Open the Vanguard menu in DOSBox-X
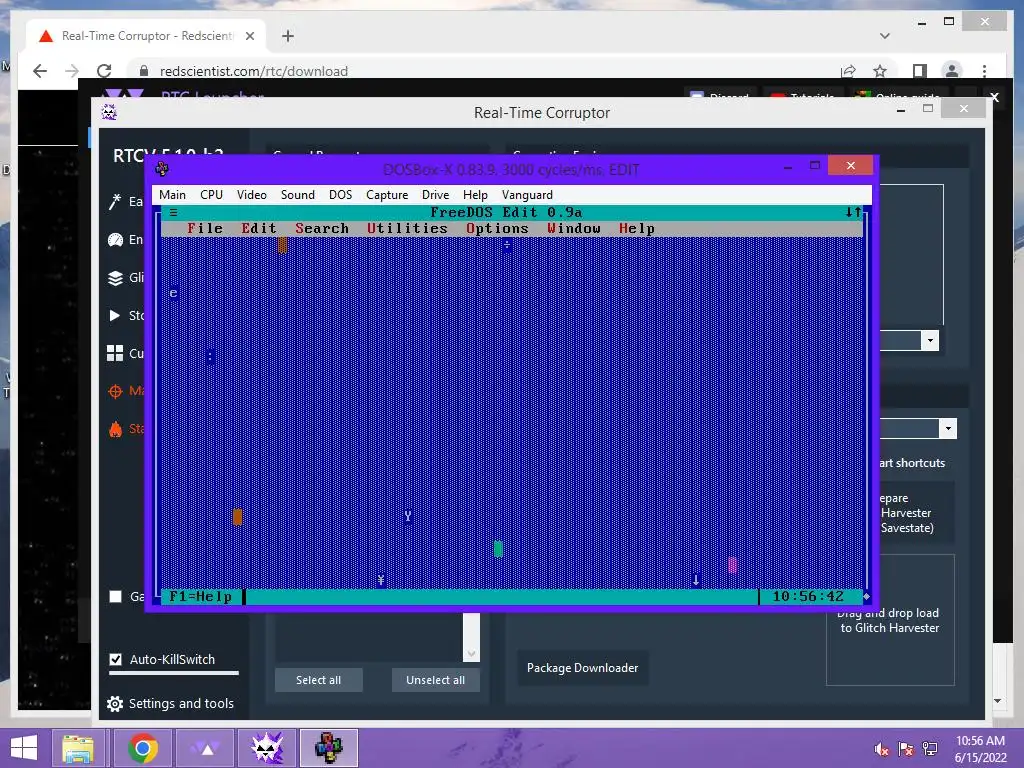The image size is (1024, 768). (527, 195)
